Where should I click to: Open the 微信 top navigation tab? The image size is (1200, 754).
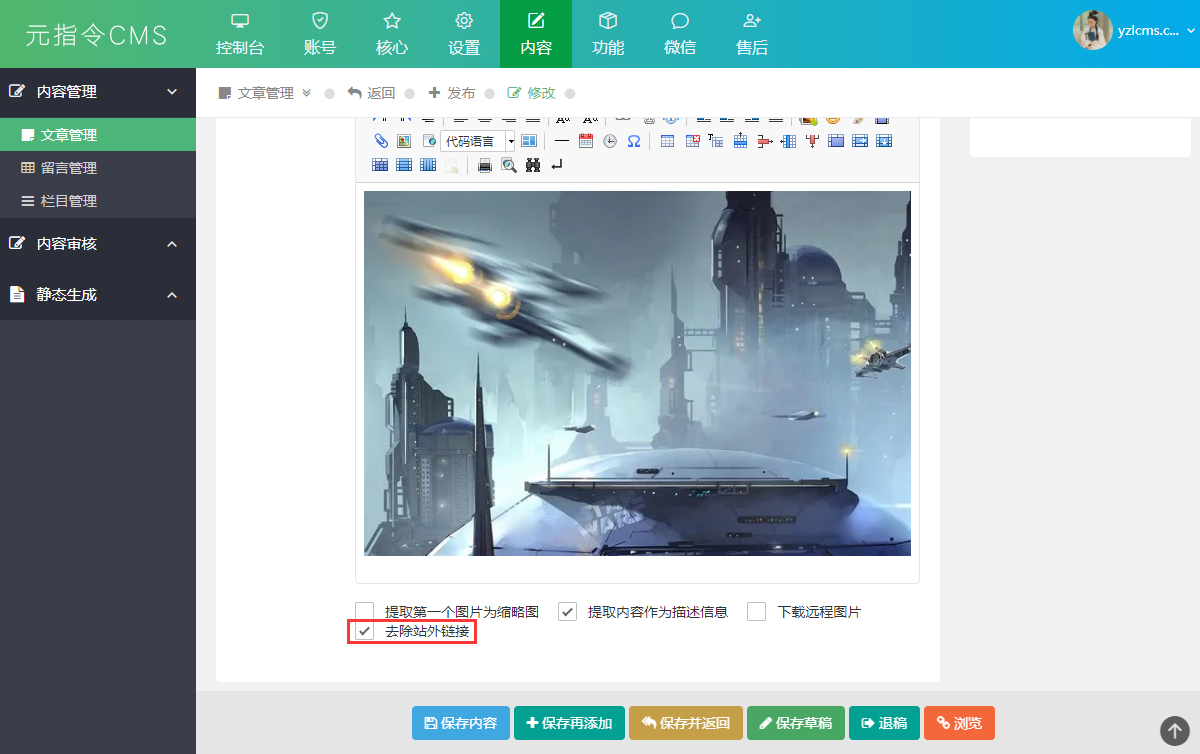(x=680, y=34)
